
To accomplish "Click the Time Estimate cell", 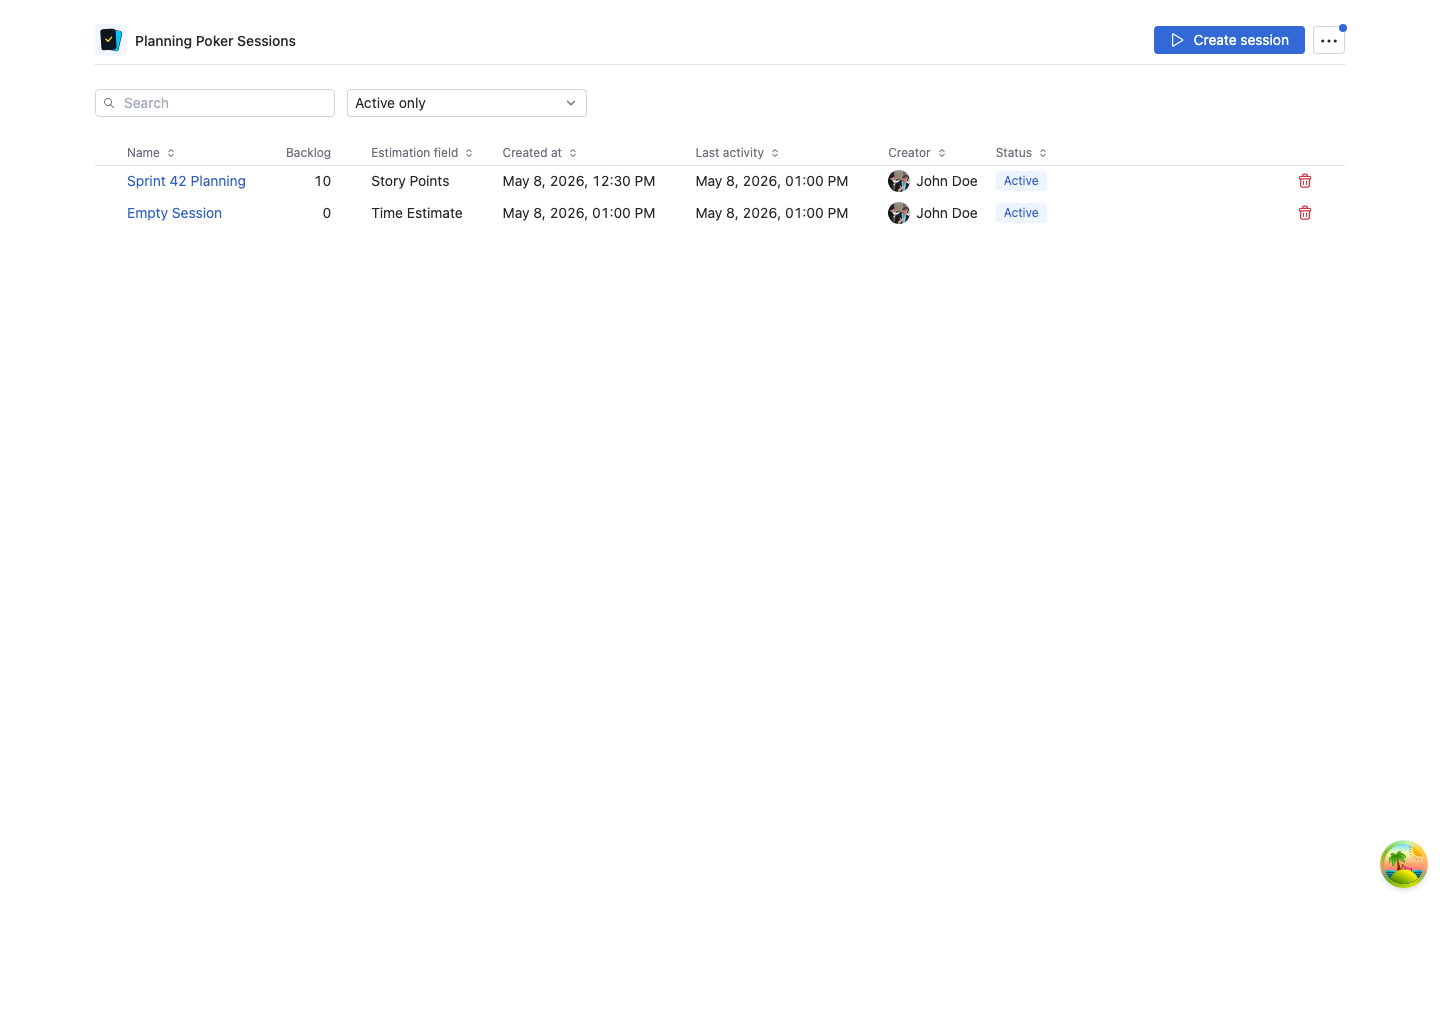I will click(417, 213).
